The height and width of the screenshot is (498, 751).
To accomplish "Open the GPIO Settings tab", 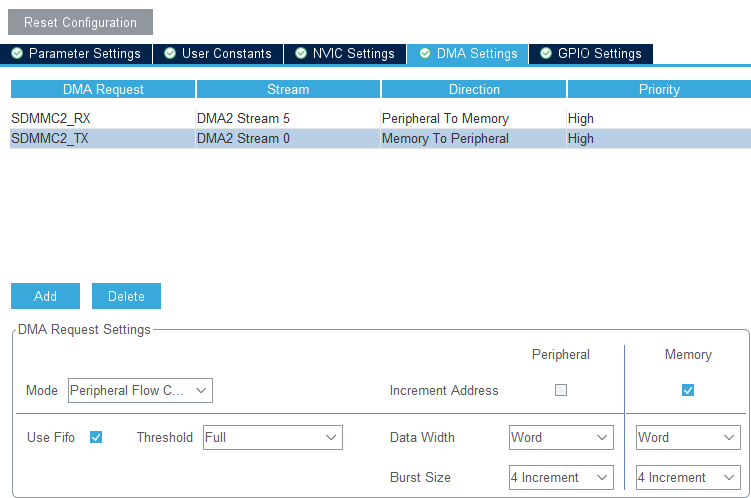I will click(591, 54).
